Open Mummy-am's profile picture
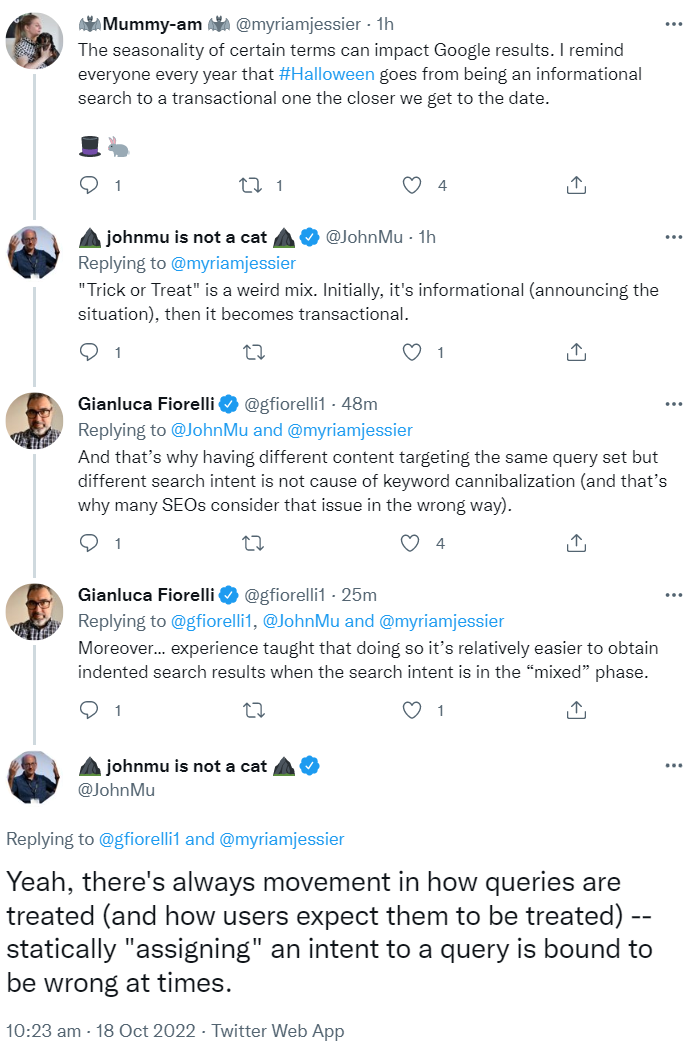 pos(36,42)
